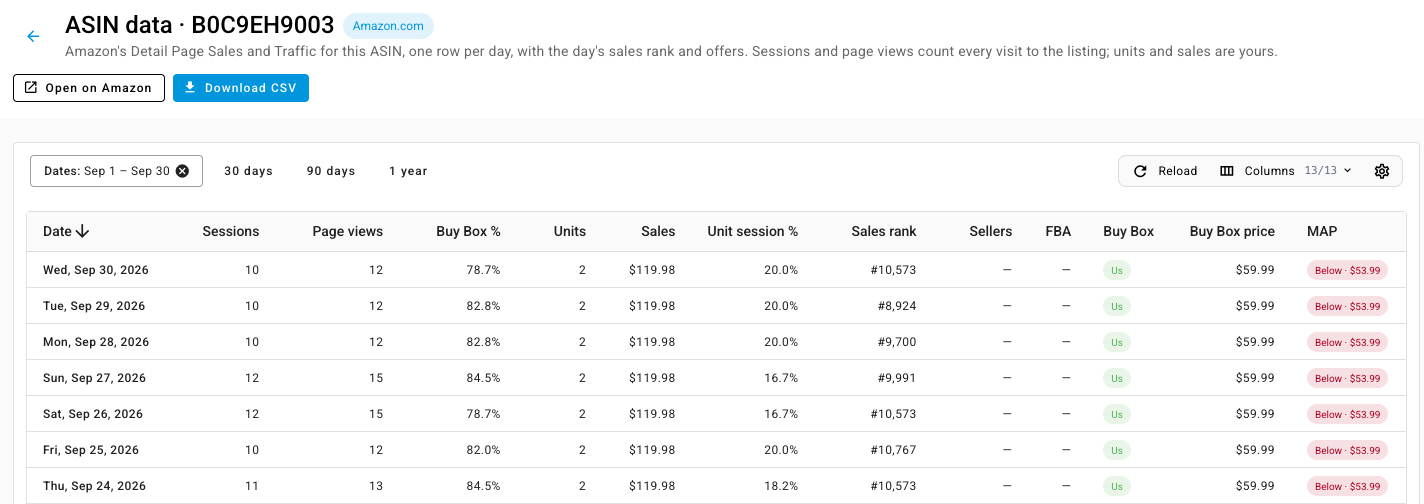Download CSV of ASIN data
Image resolution: width=1424 pixels, height=504 pixels.
tap(241, 88)
